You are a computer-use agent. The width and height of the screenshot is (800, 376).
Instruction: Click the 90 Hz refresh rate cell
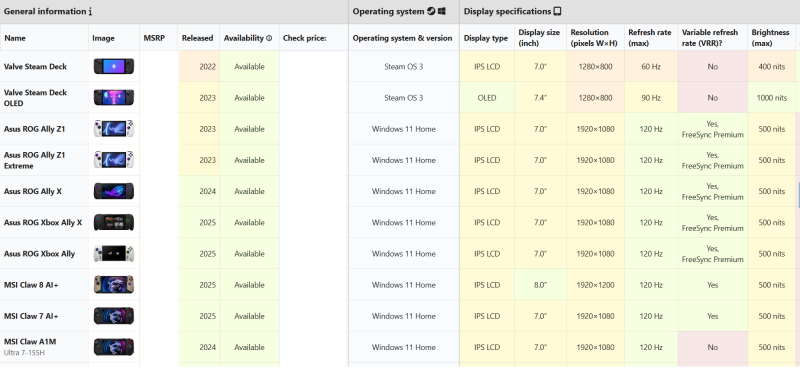(x=651, y=97)
